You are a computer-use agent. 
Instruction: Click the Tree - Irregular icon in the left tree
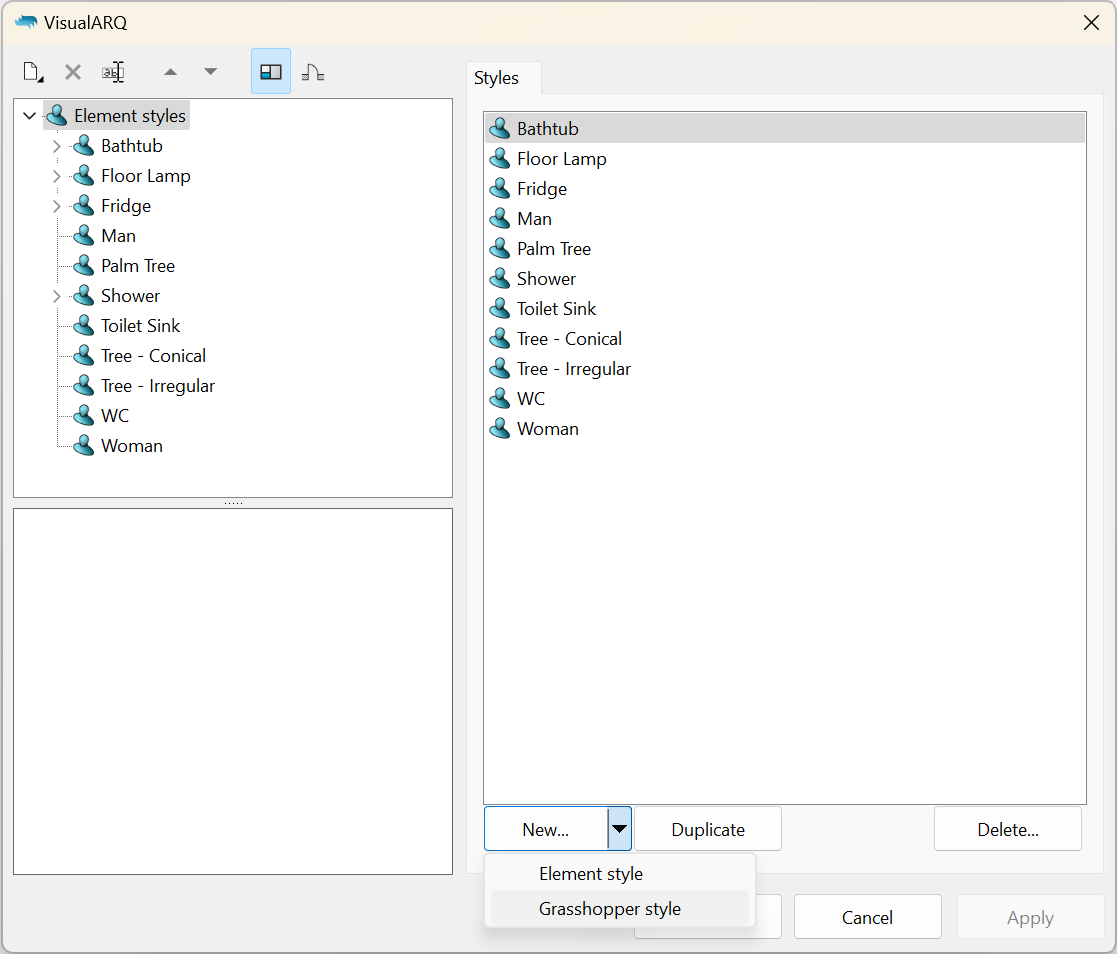tap(84, 385)
